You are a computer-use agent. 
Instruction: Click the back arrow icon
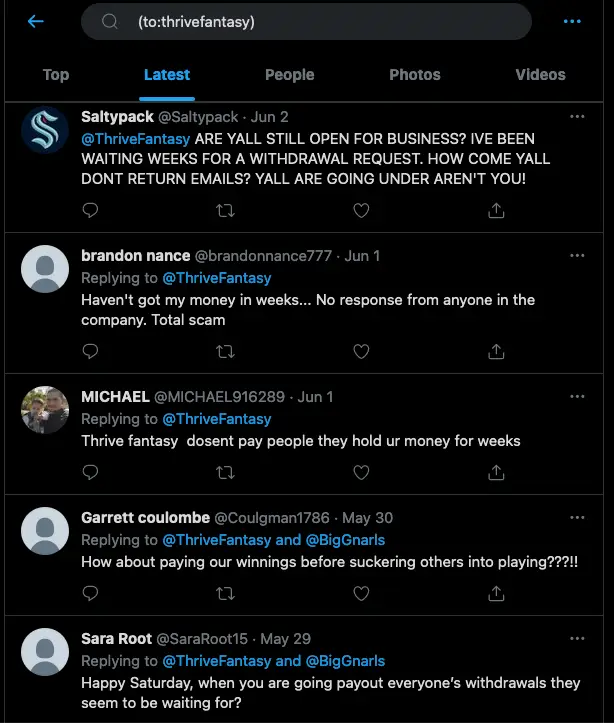pos(36,21)
